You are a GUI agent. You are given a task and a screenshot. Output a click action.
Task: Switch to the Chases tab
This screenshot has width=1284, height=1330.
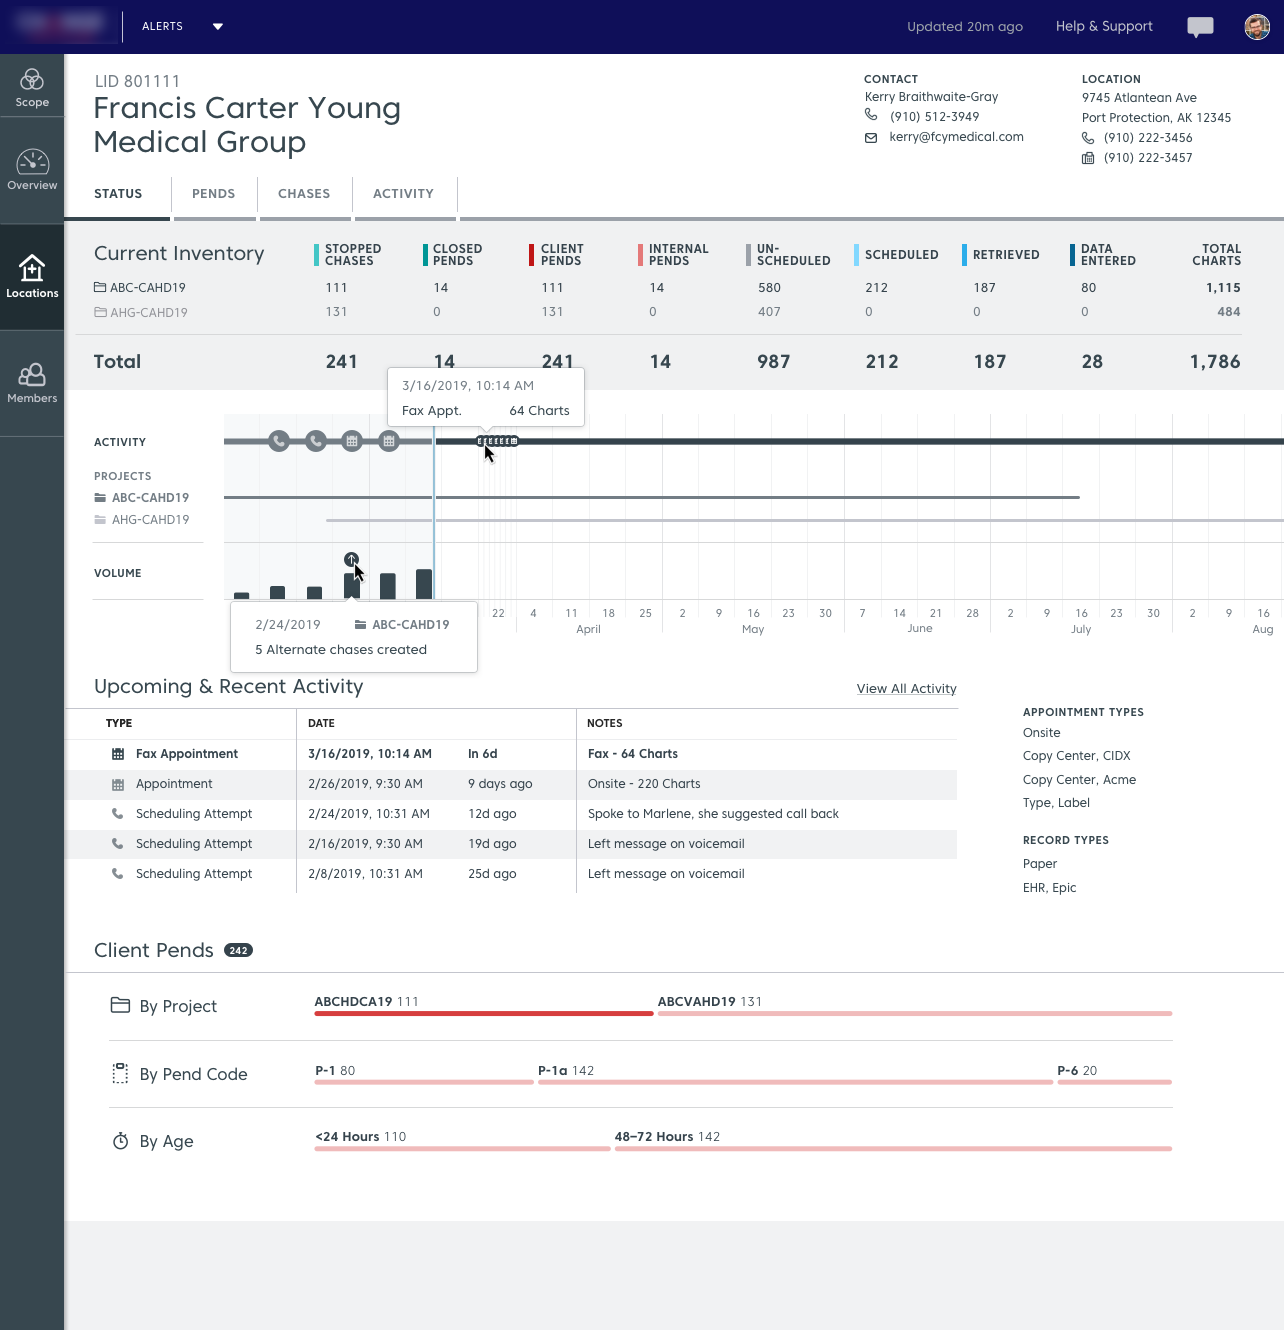click(x=304, y=194)
